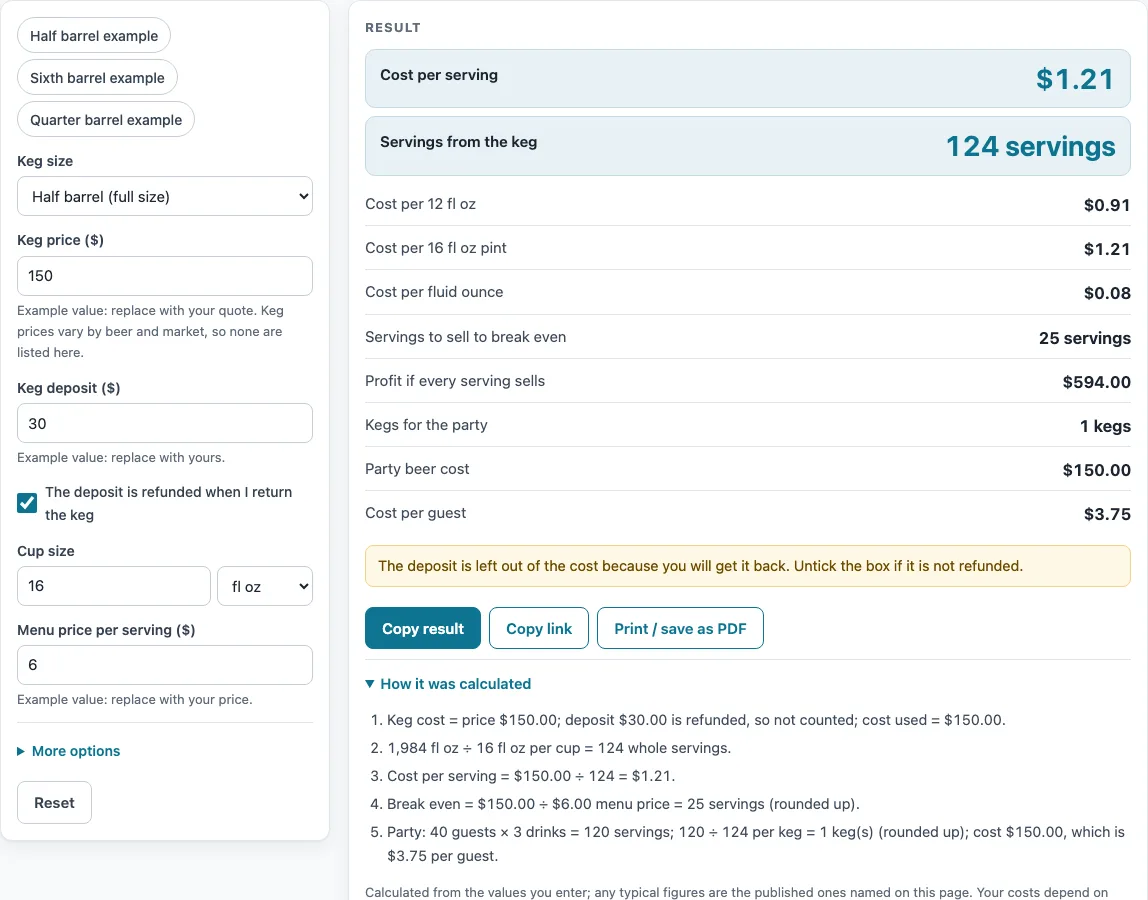
Task: Click the $0.91 value
Action: (x=1107, y=205)
